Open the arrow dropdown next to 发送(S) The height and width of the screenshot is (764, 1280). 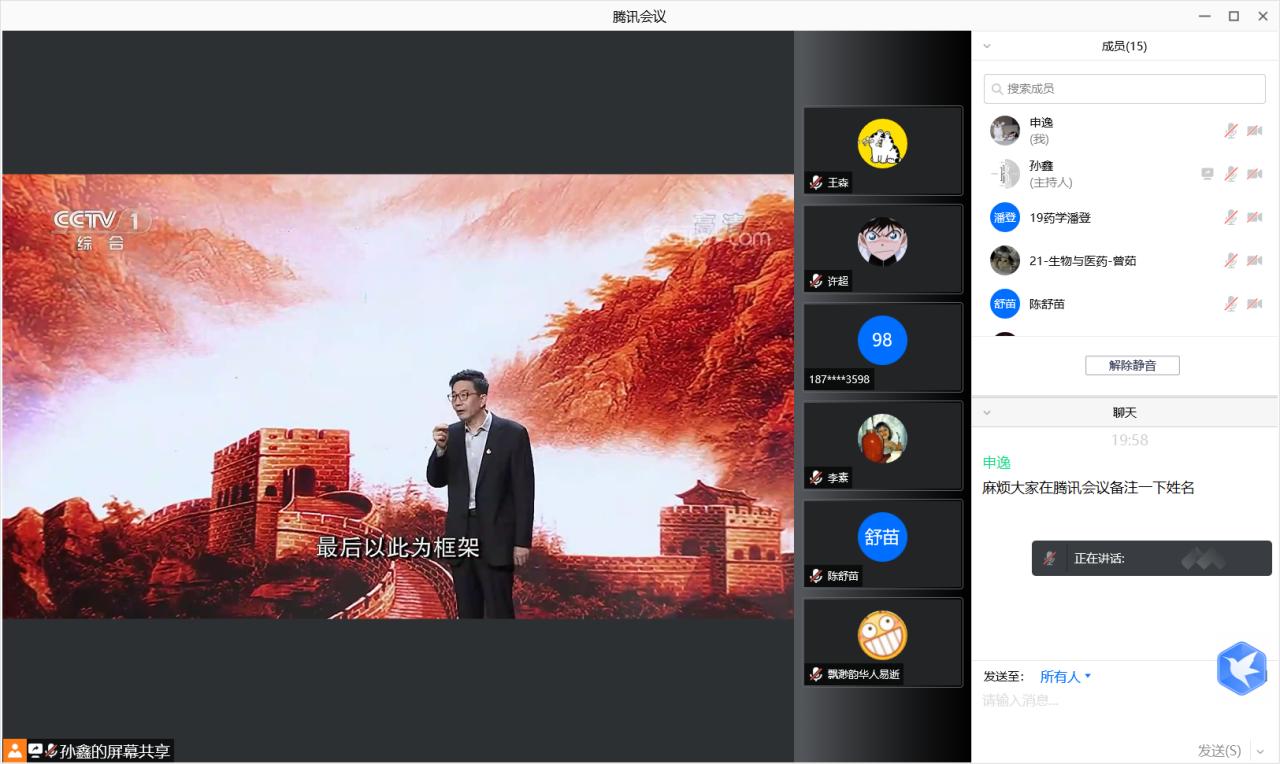(1260, 751)
